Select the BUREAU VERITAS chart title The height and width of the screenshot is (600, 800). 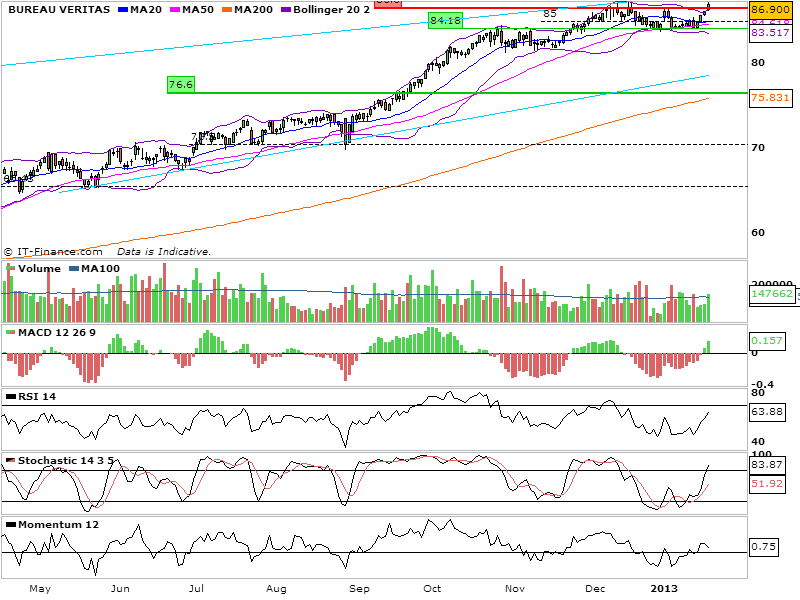59,10
